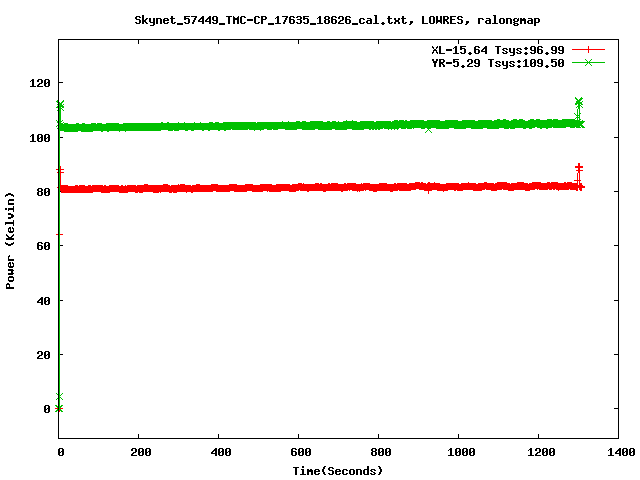
Task: Click the green outlier marker near 920 seconds
Action: tap(428, 130)
